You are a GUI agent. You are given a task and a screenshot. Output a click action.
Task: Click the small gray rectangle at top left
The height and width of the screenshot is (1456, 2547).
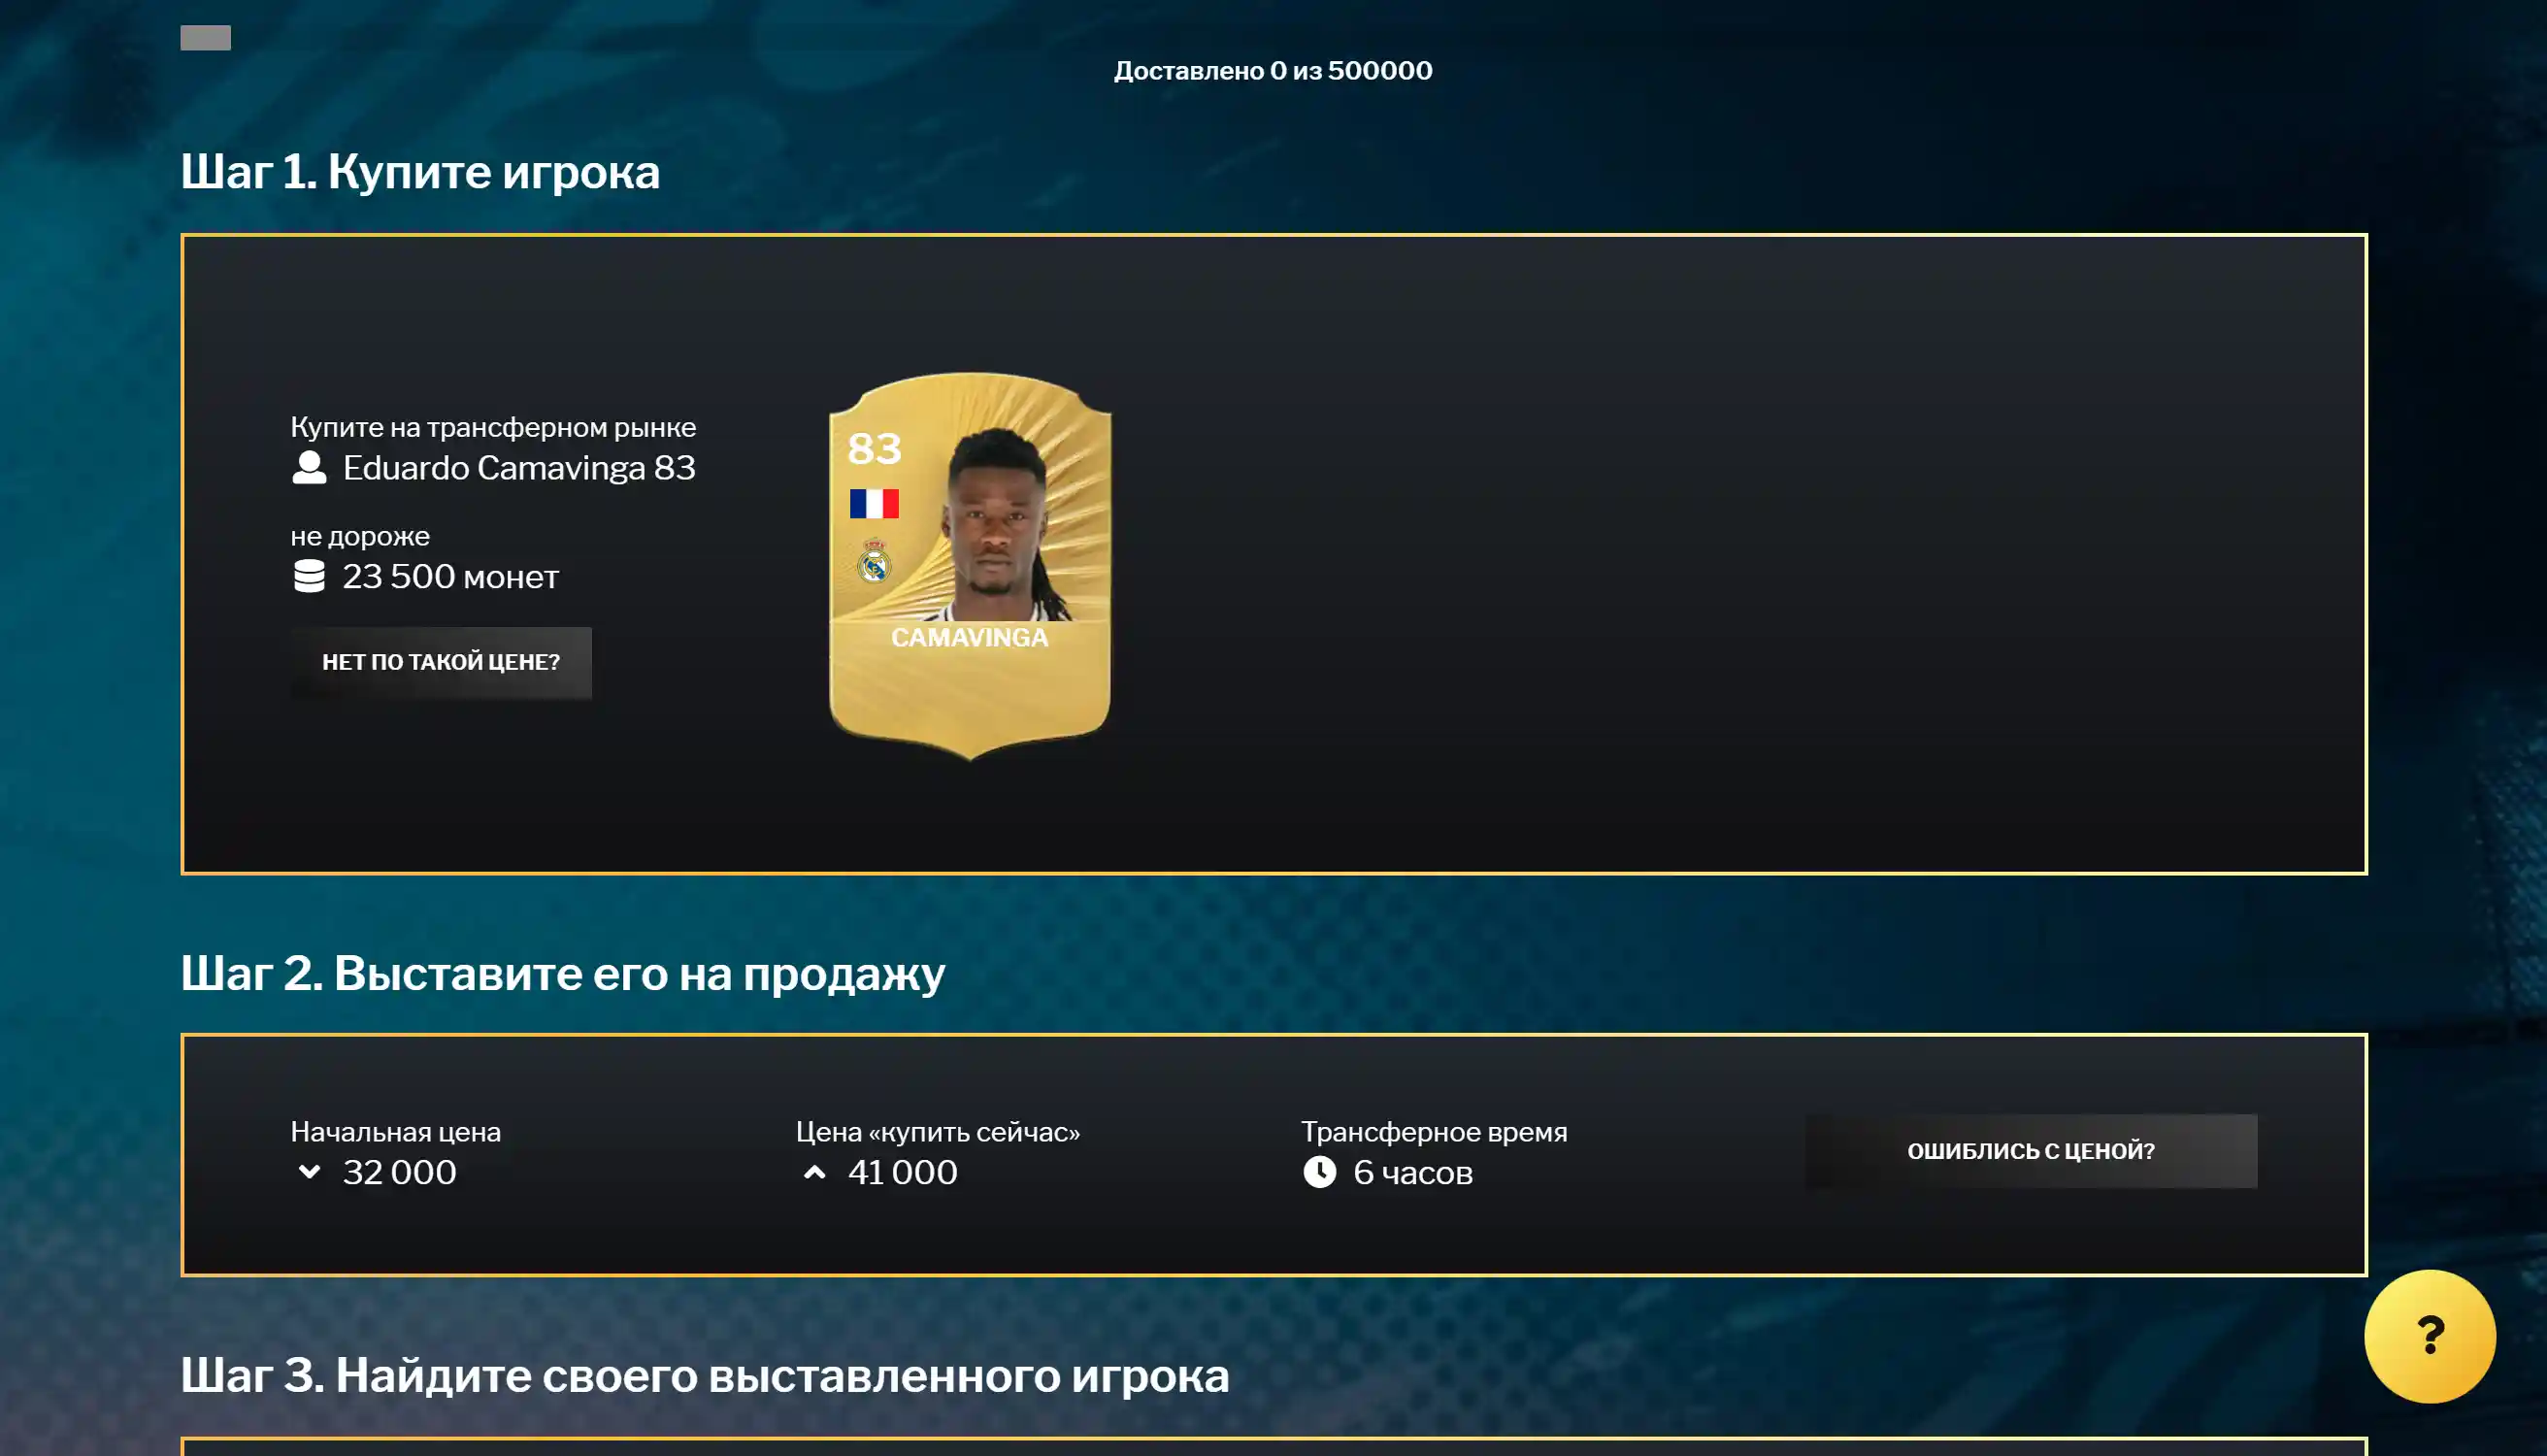[205, 38]
